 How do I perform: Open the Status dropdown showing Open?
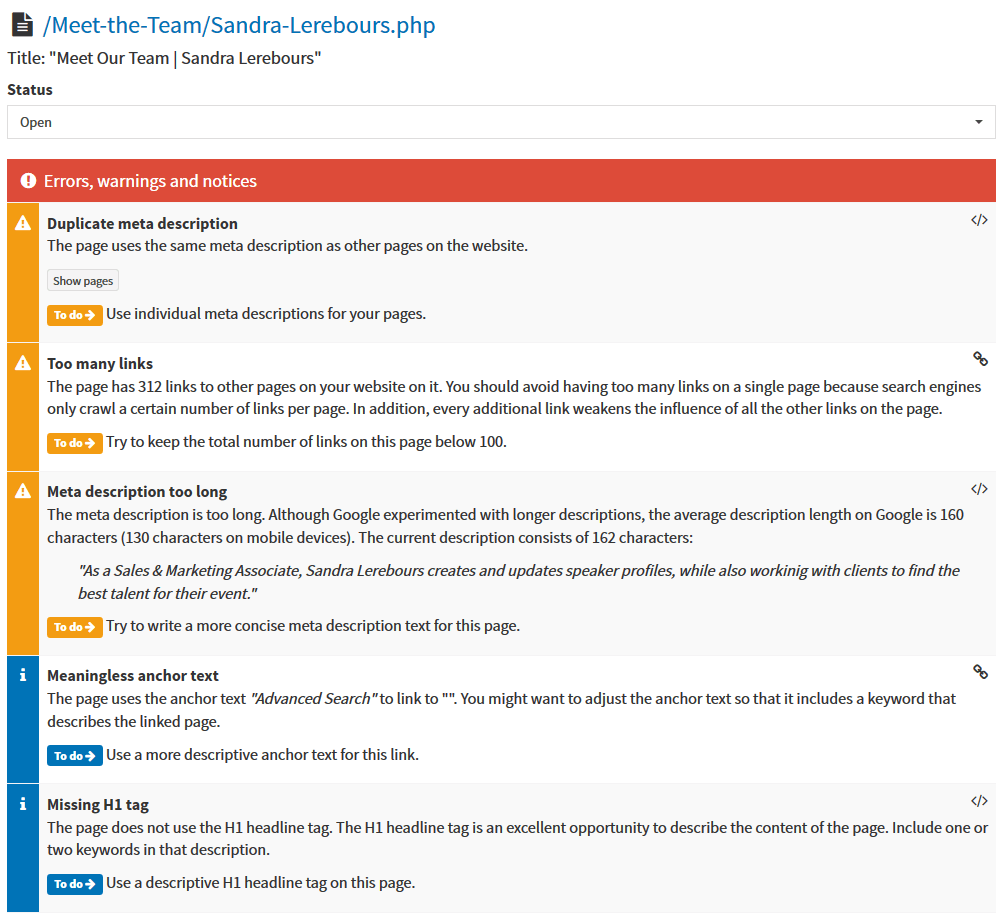[500, 122]
